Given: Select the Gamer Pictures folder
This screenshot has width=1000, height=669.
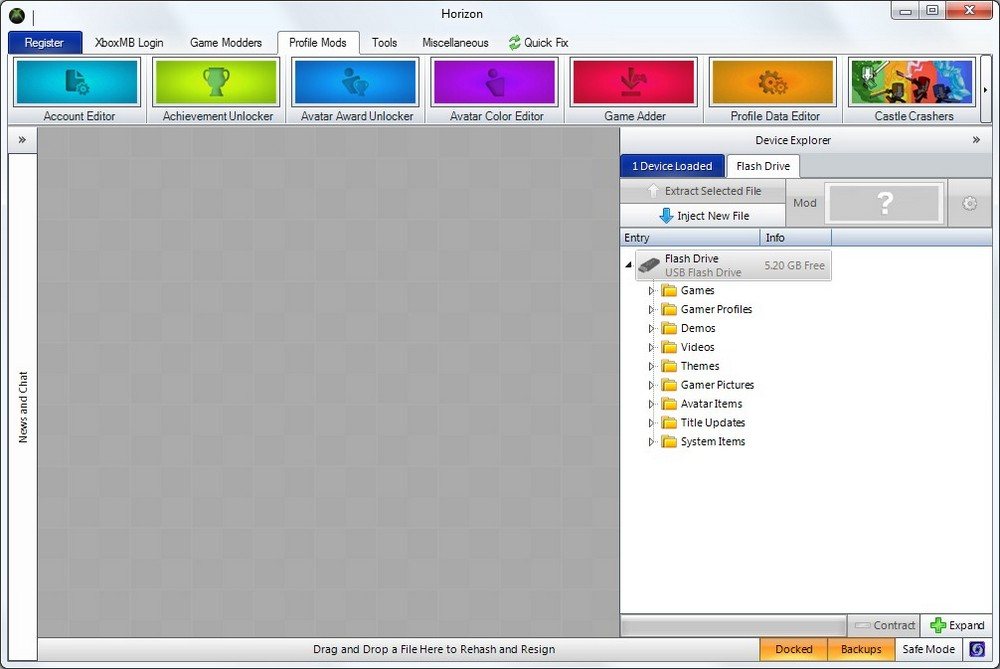Looking at the screenshot, I should 708,385.
